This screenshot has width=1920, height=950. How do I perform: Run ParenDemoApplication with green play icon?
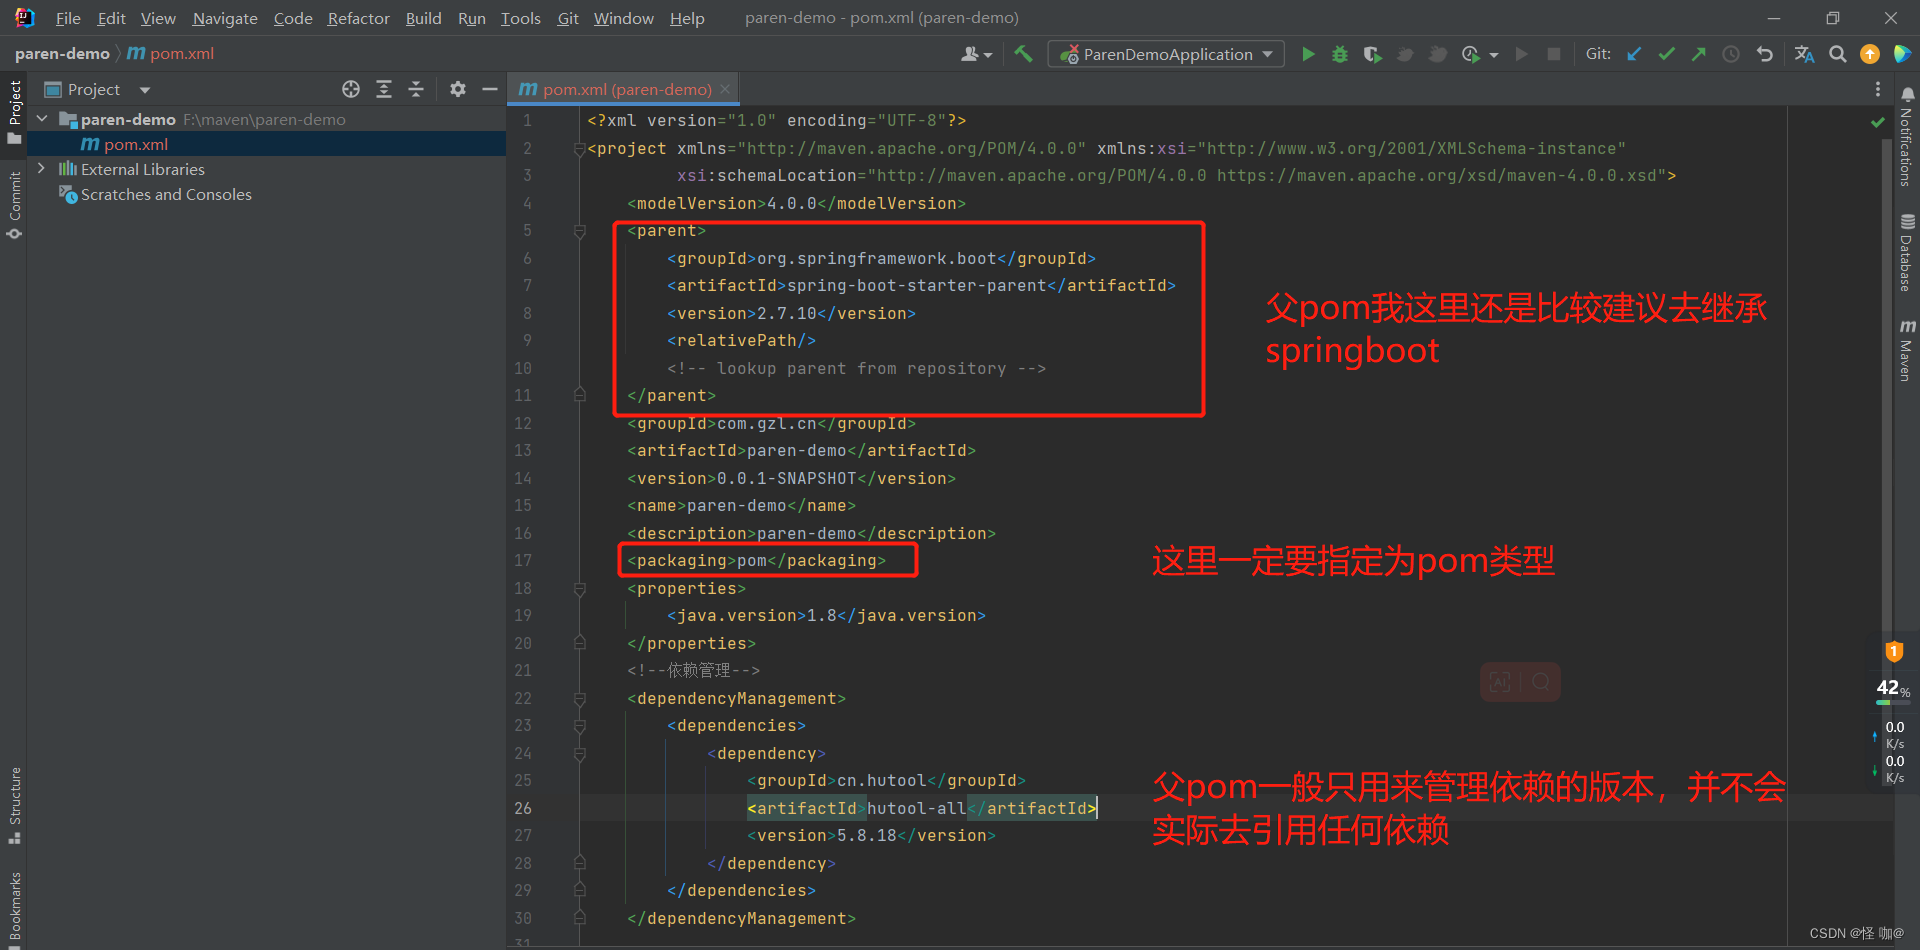click(x=1308, y=54)
